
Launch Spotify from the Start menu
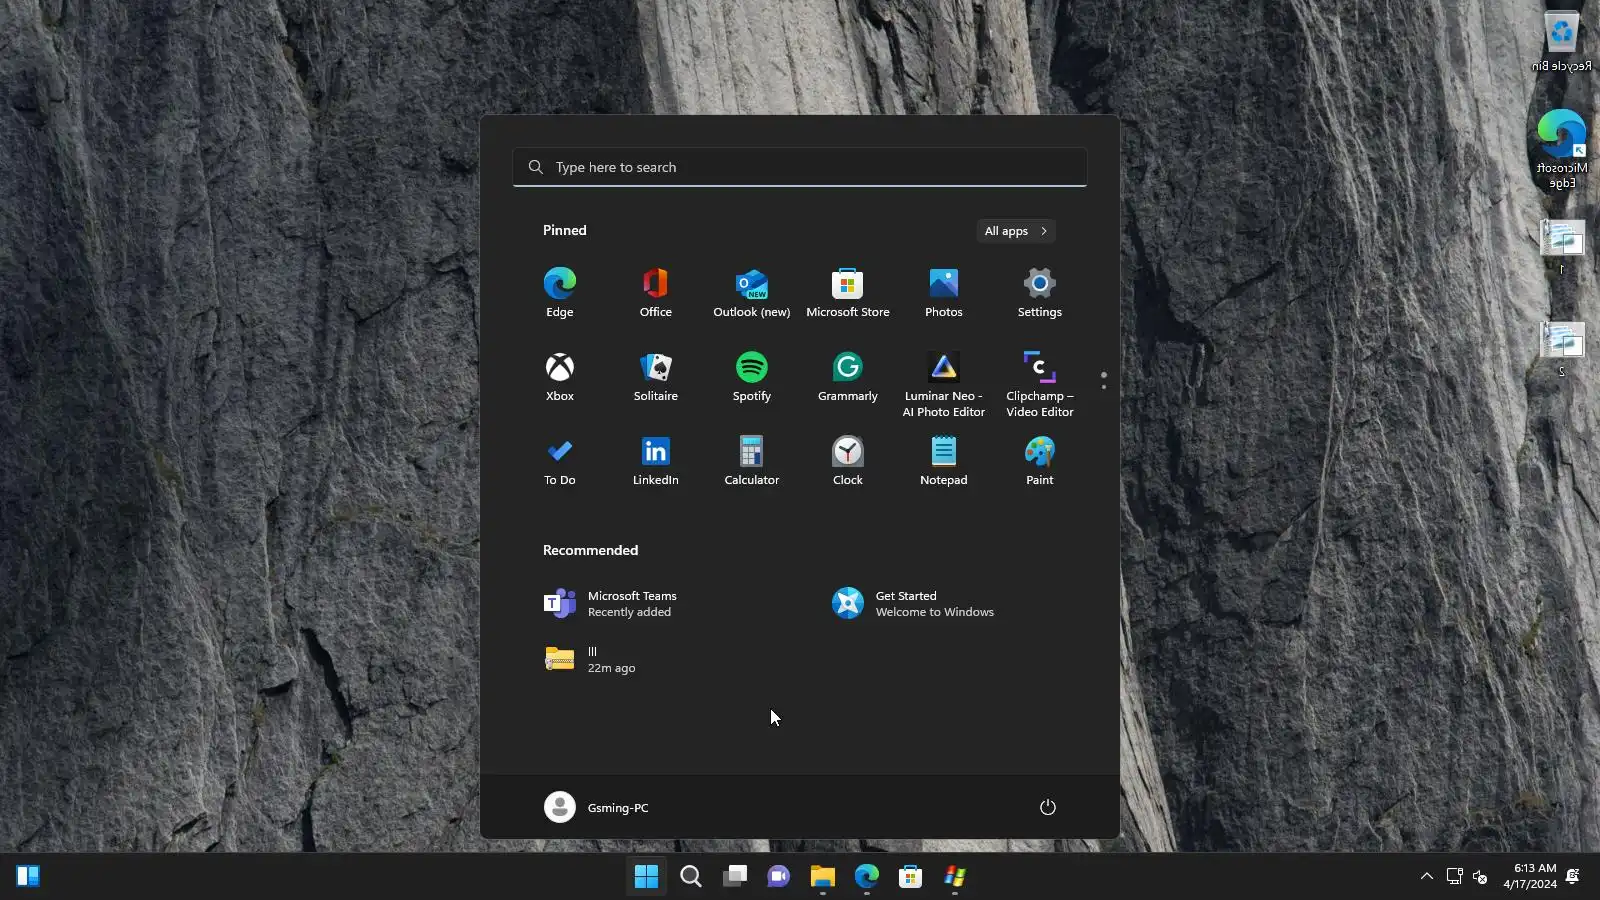pos(752,377)
